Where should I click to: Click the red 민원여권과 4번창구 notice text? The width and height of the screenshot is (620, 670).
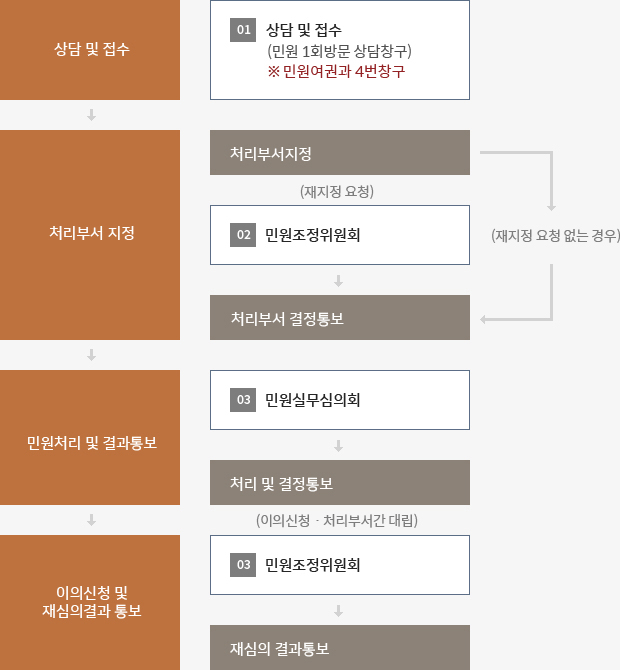point(336,71)
